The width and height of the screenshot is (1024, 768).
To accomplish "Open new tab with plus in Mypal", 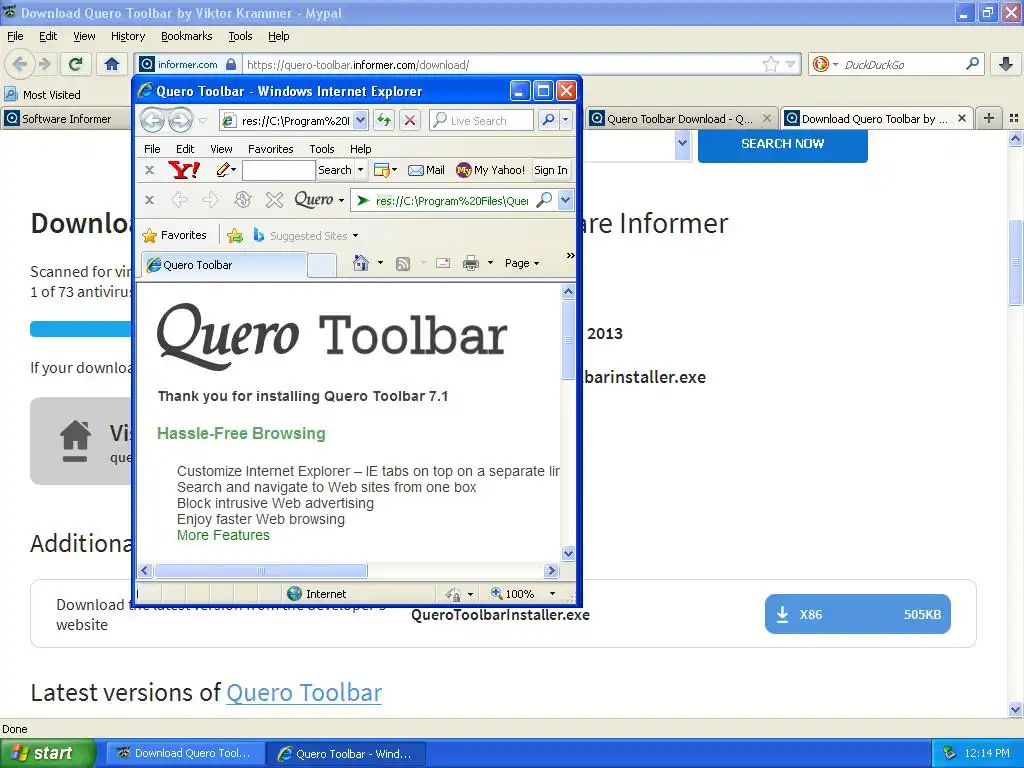I will click(x=989, y=118).
